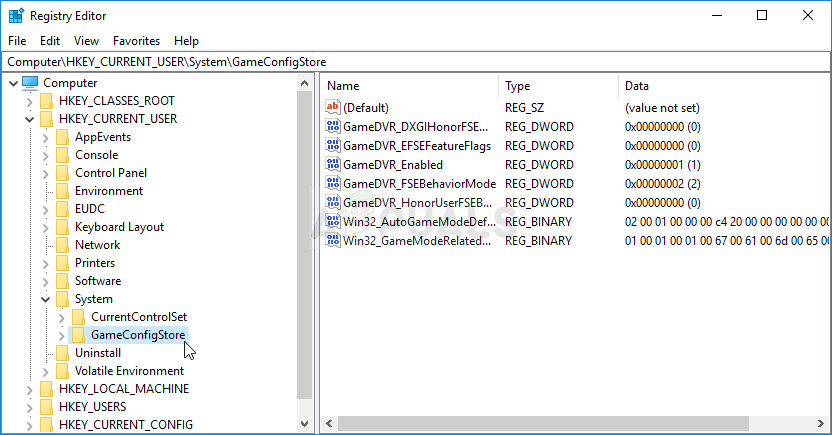
Task: Click the HKEY_CURRENT_USER folder icon
Action: (47, 119)
